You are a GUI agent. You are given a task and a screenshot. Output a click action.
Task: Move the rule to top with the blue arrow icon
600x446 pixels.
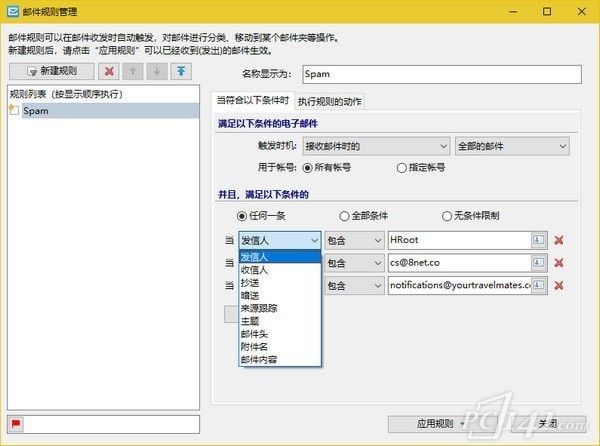(181, 71)
